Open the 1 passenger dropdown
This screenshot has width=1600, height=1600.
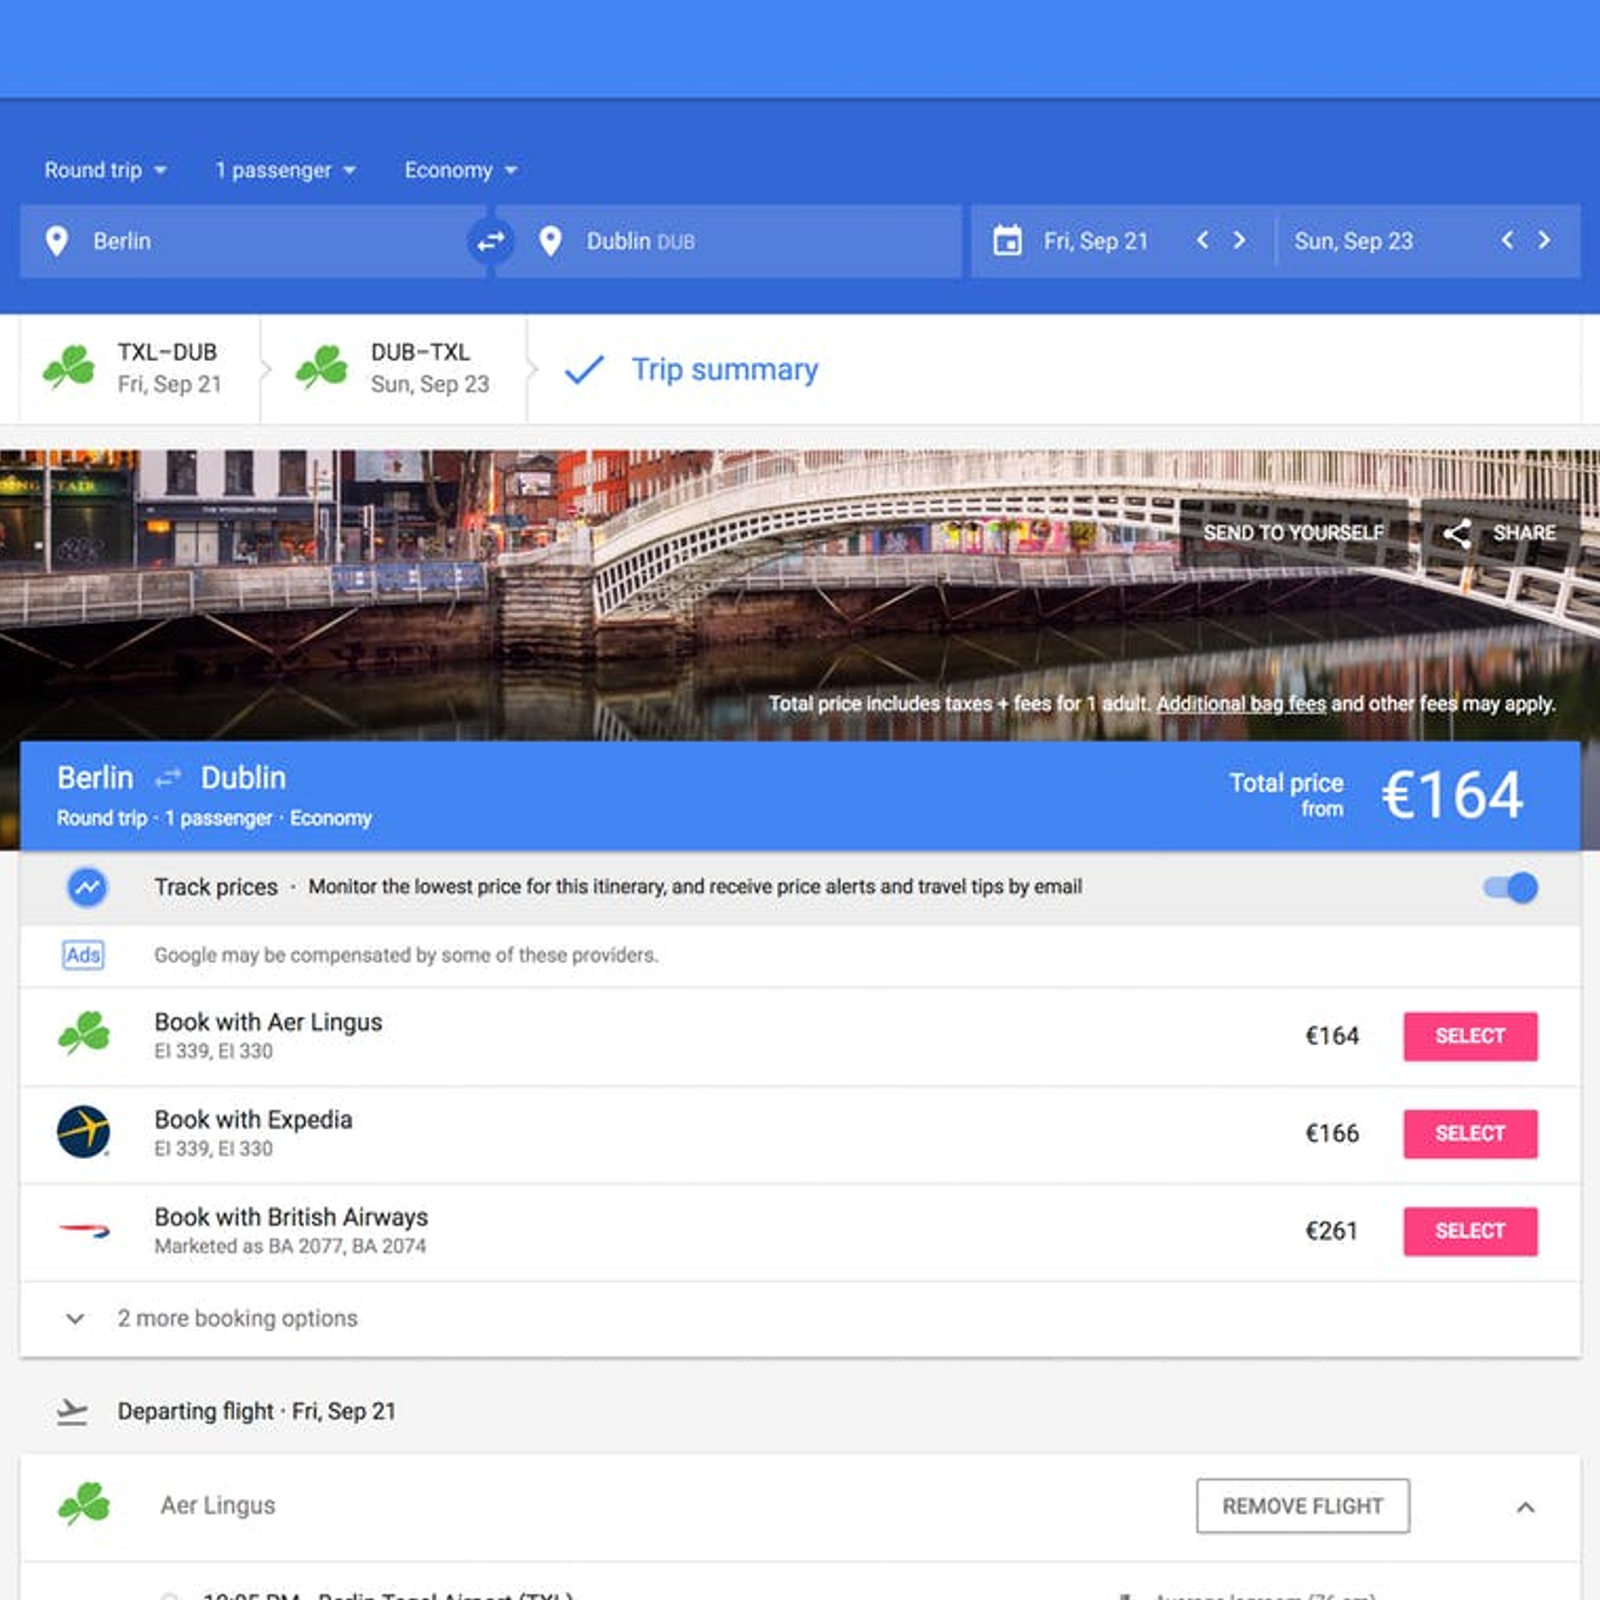tap(286, 170)
